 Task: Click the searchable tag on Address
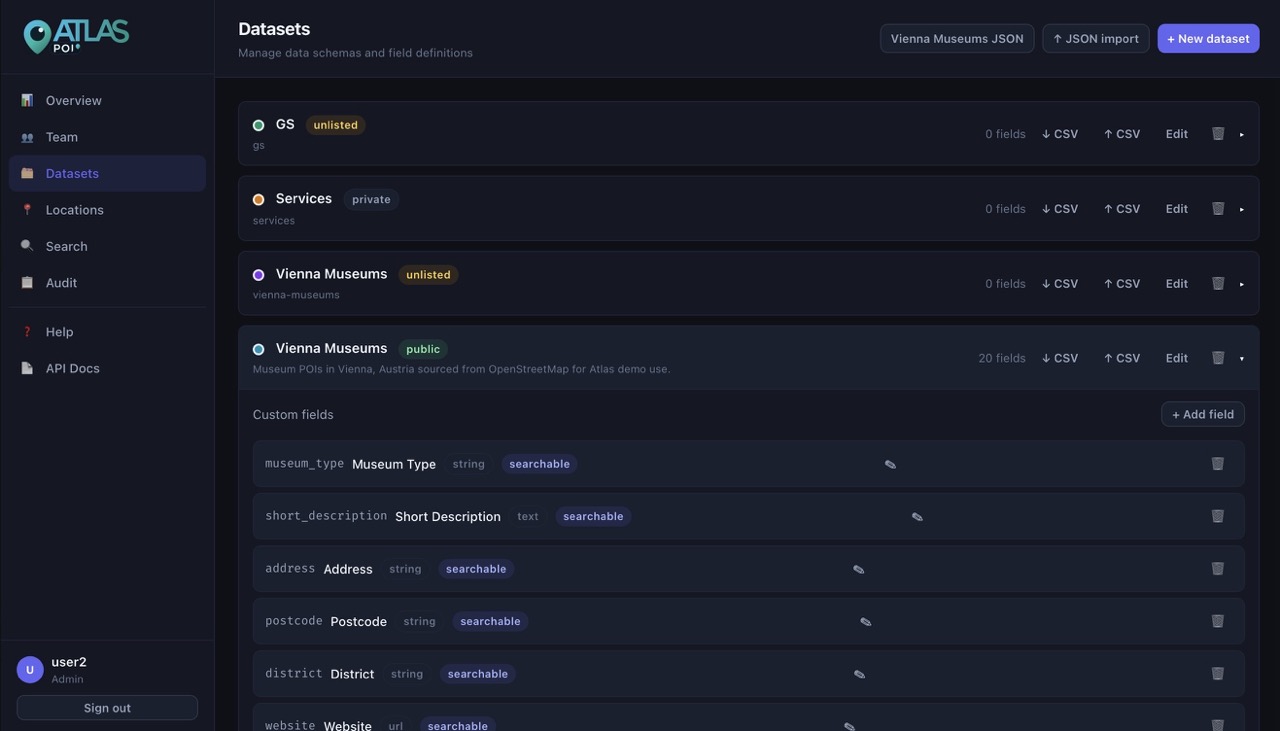pyautogui.click(x=476, y=569)
